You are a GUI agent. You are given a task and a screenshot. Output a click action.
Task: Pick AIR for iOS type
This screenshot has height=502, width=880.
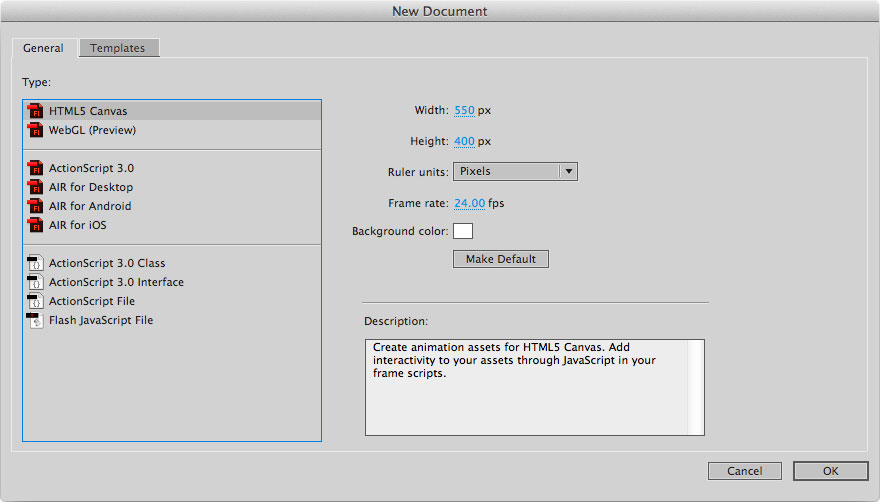pos(172,225)
